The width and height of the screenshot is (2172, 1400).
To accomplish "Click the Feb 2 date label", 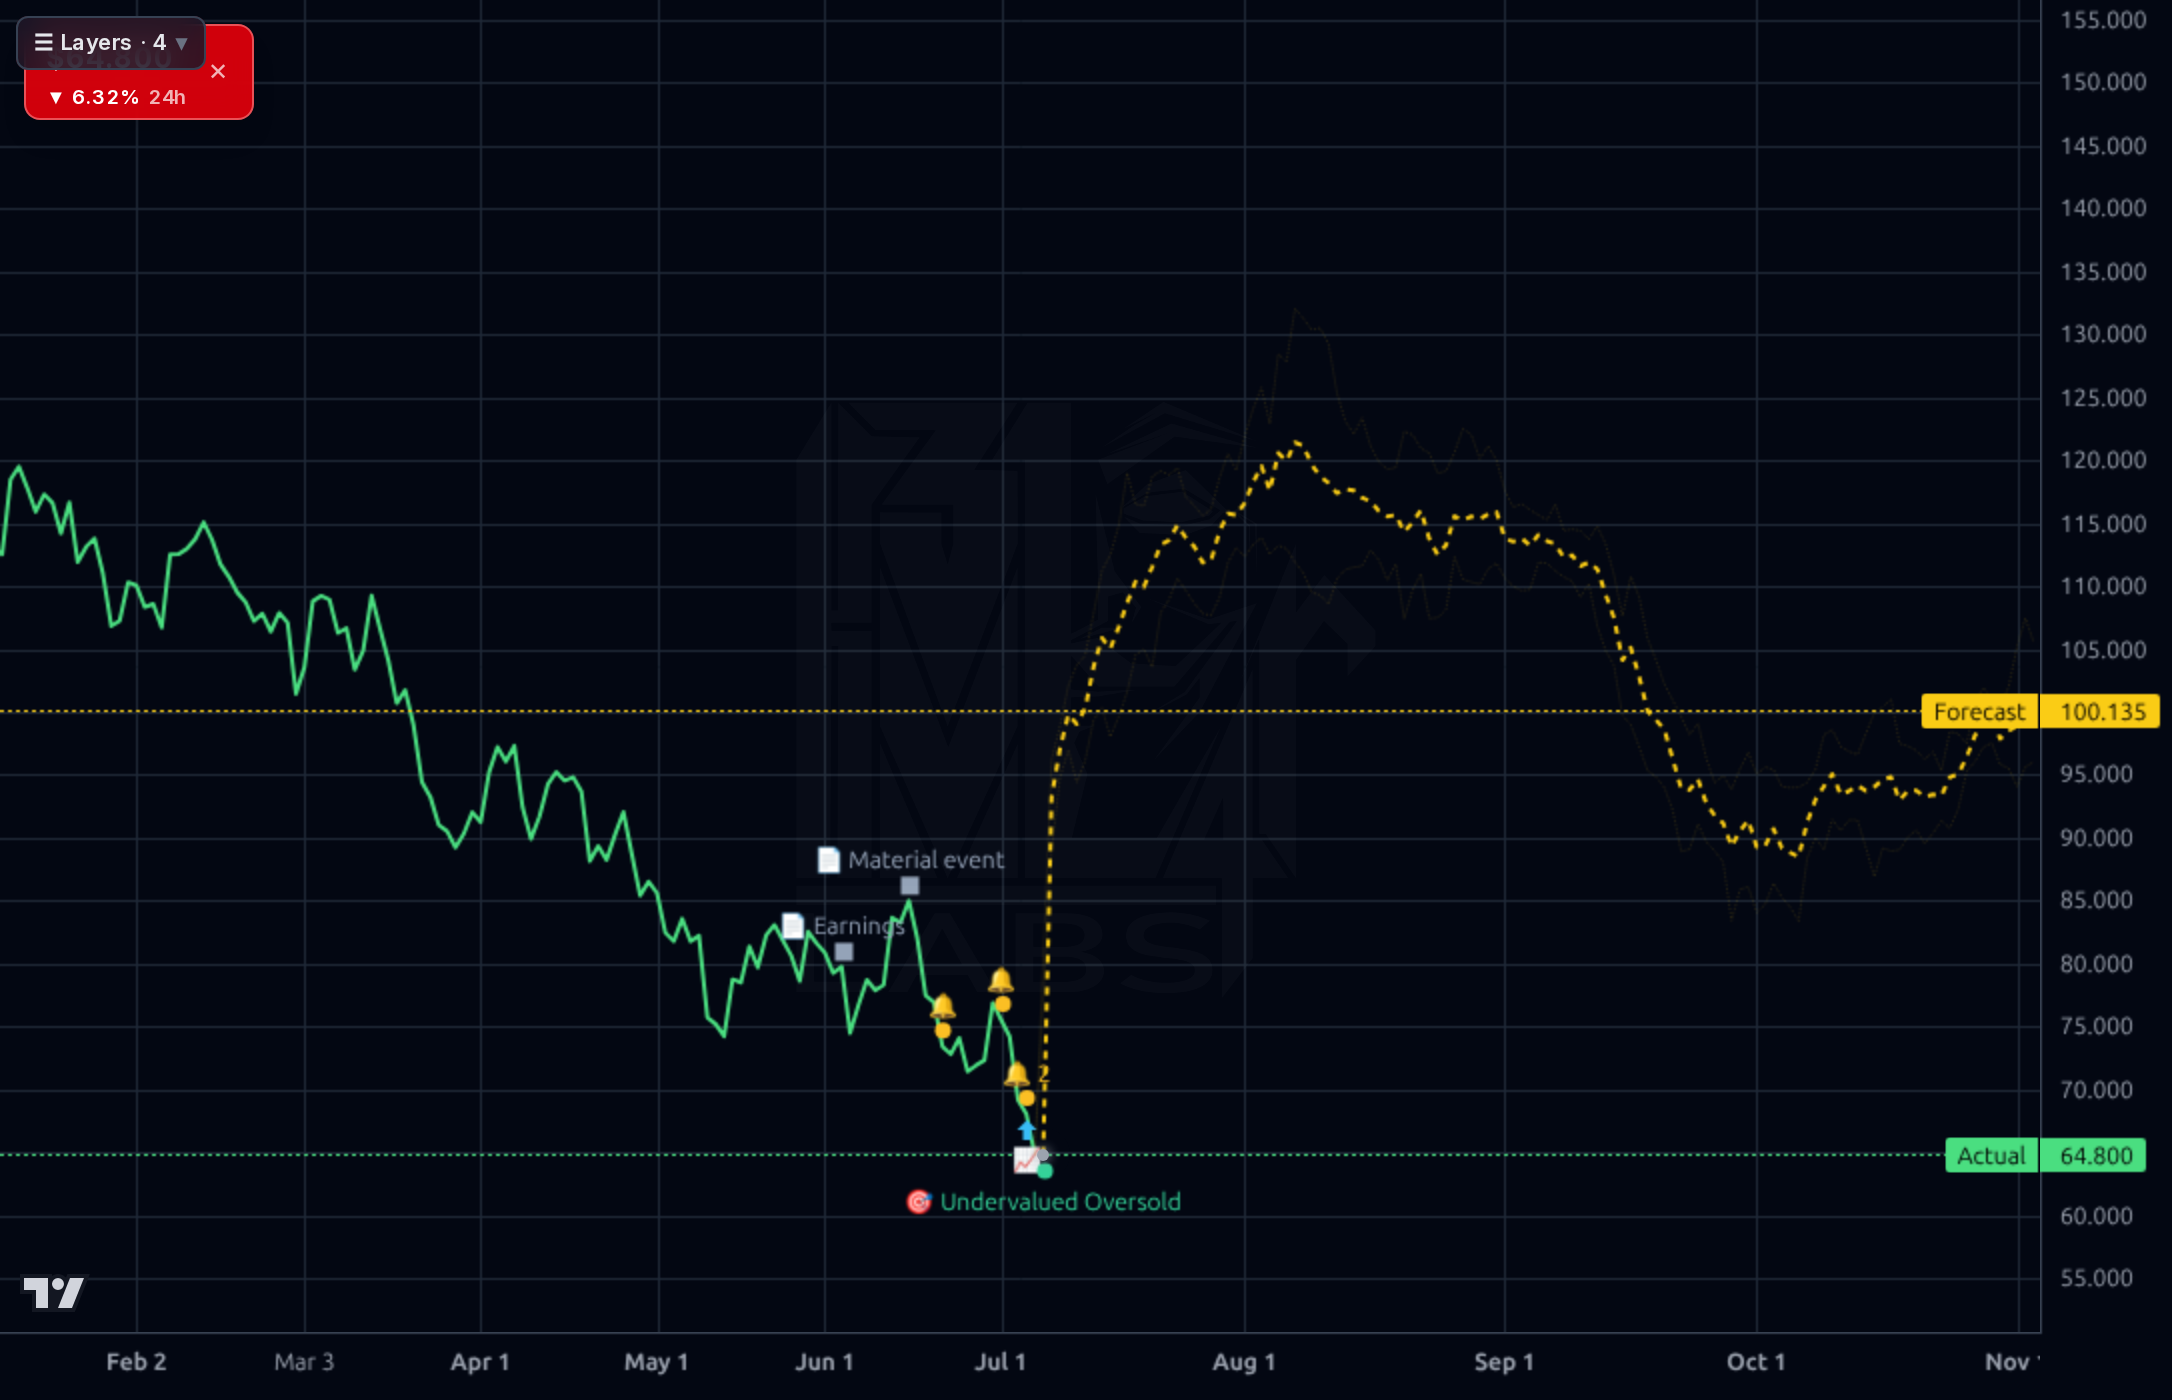I will tap(136, 1362).
